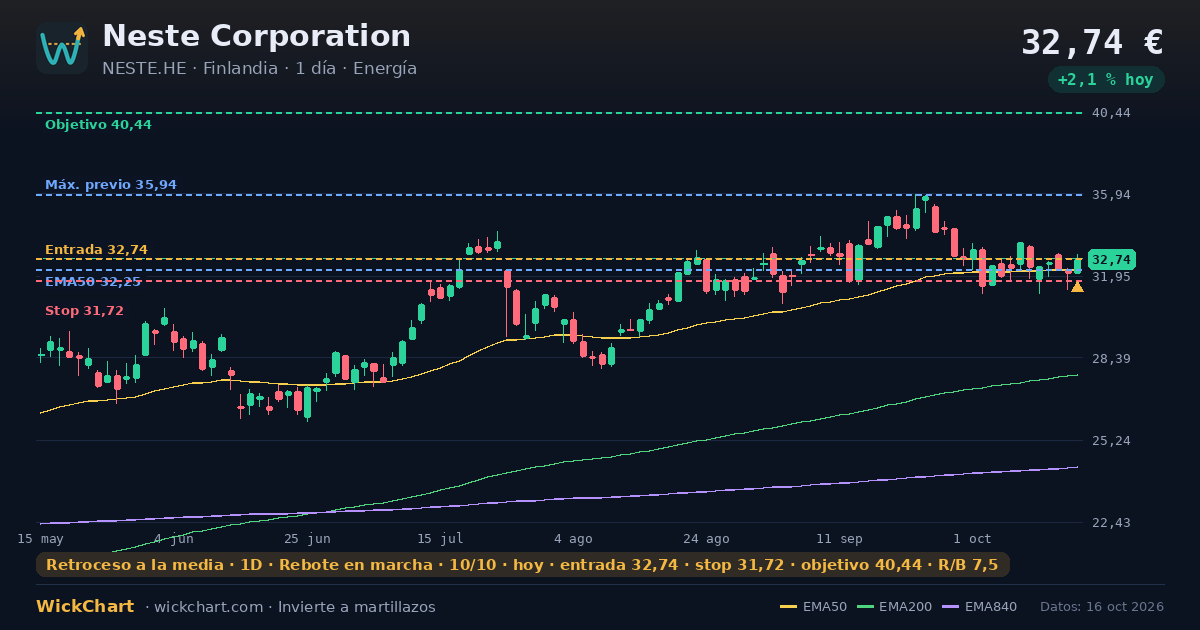Screen dimensions: 1200x630
Task: Click the 25,24 axis value
Action: [1111, 441]
